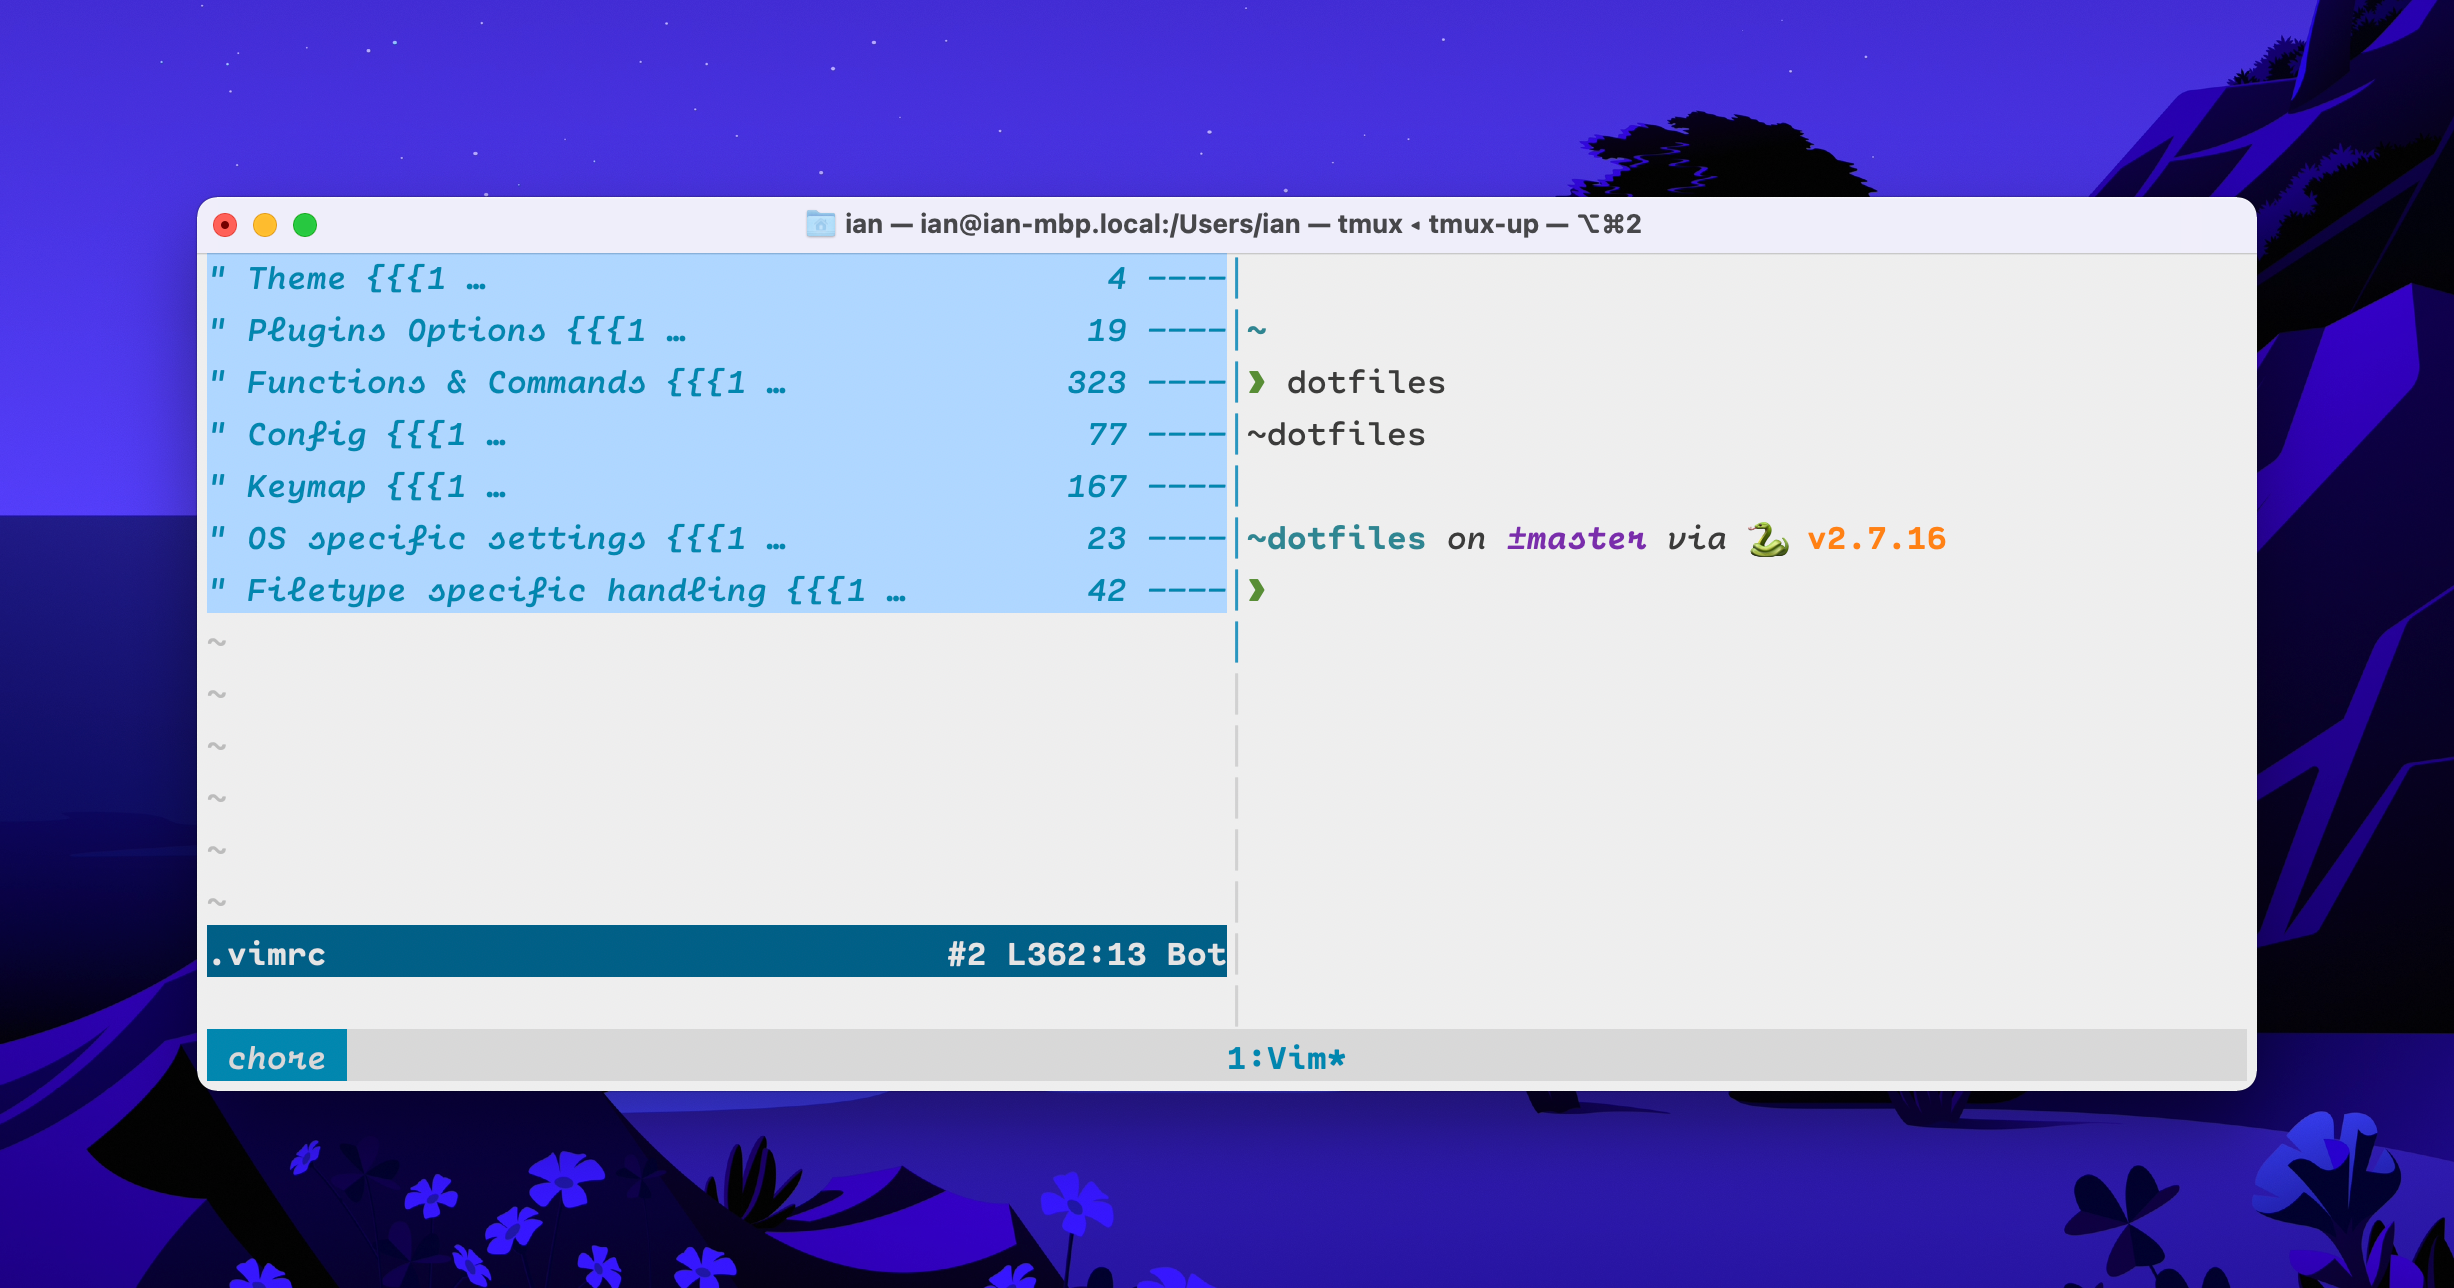Click the Bot scroll position indicator
The height and width of the screenshot is (1288, 2454).
coord(1196,954)
